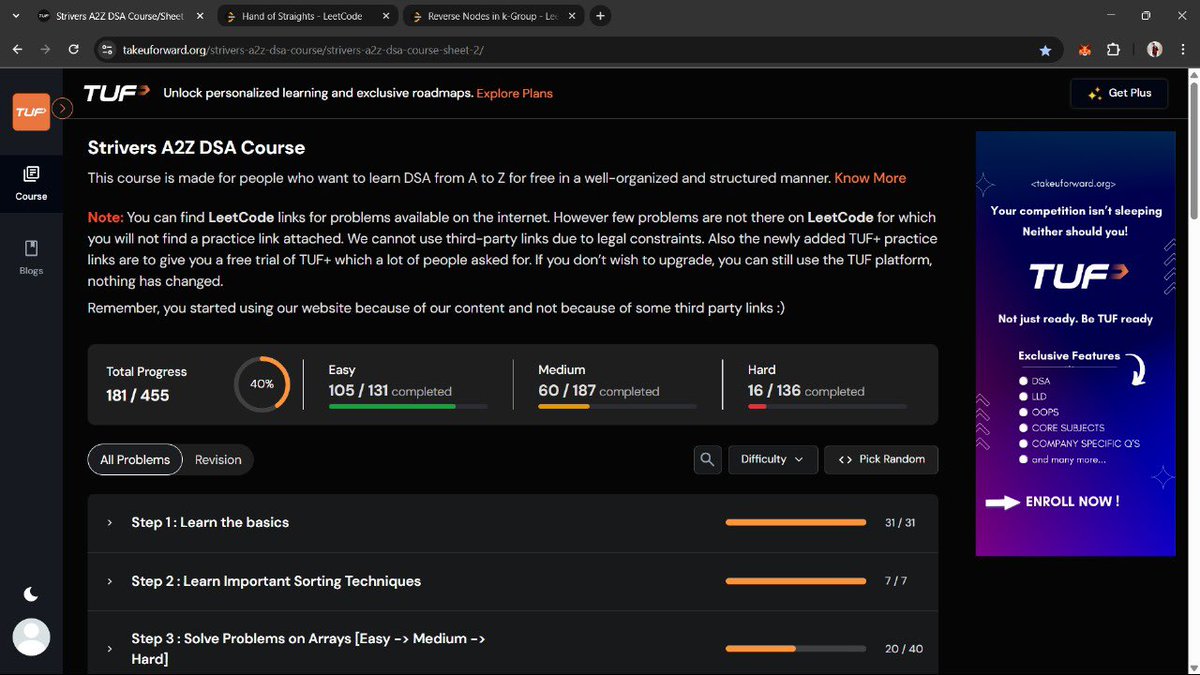Viewport: 1200px width, 675px height.
Task: Click the 31 / 31 count for Step 1
Action: 900,523
